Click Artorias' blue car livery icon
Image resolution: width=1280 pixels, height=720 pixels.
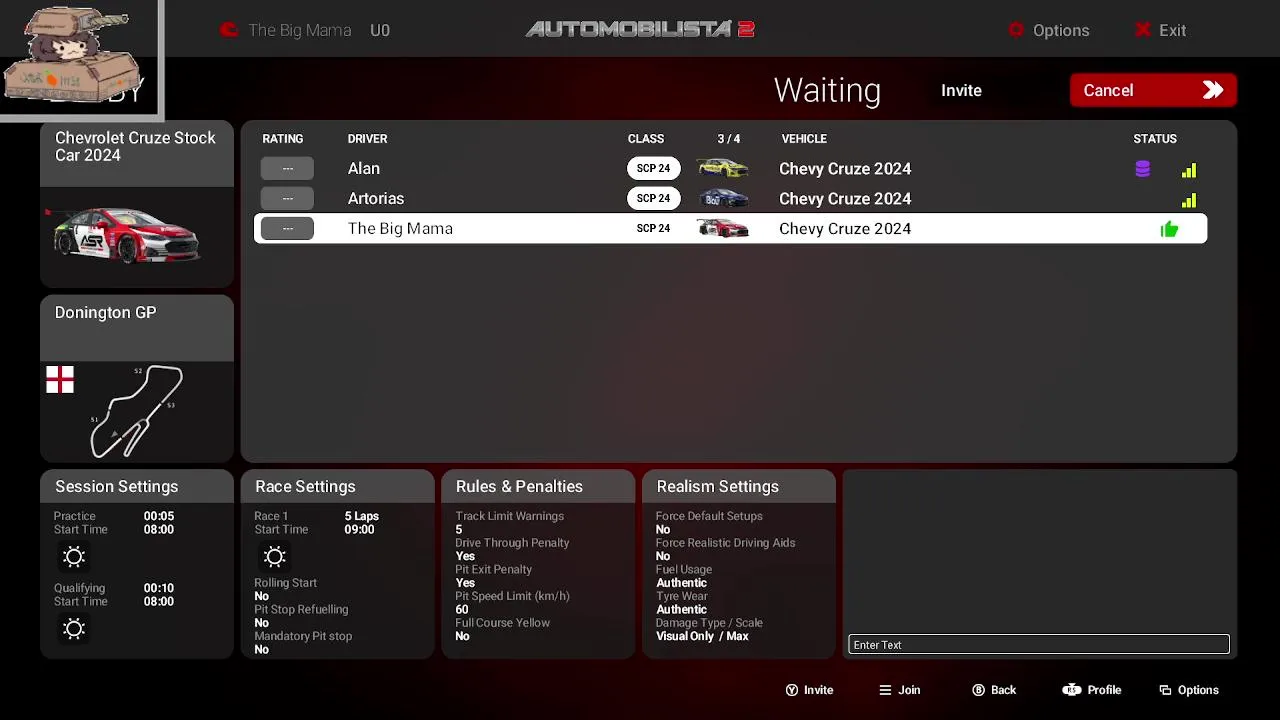click(x=722, y=198)
